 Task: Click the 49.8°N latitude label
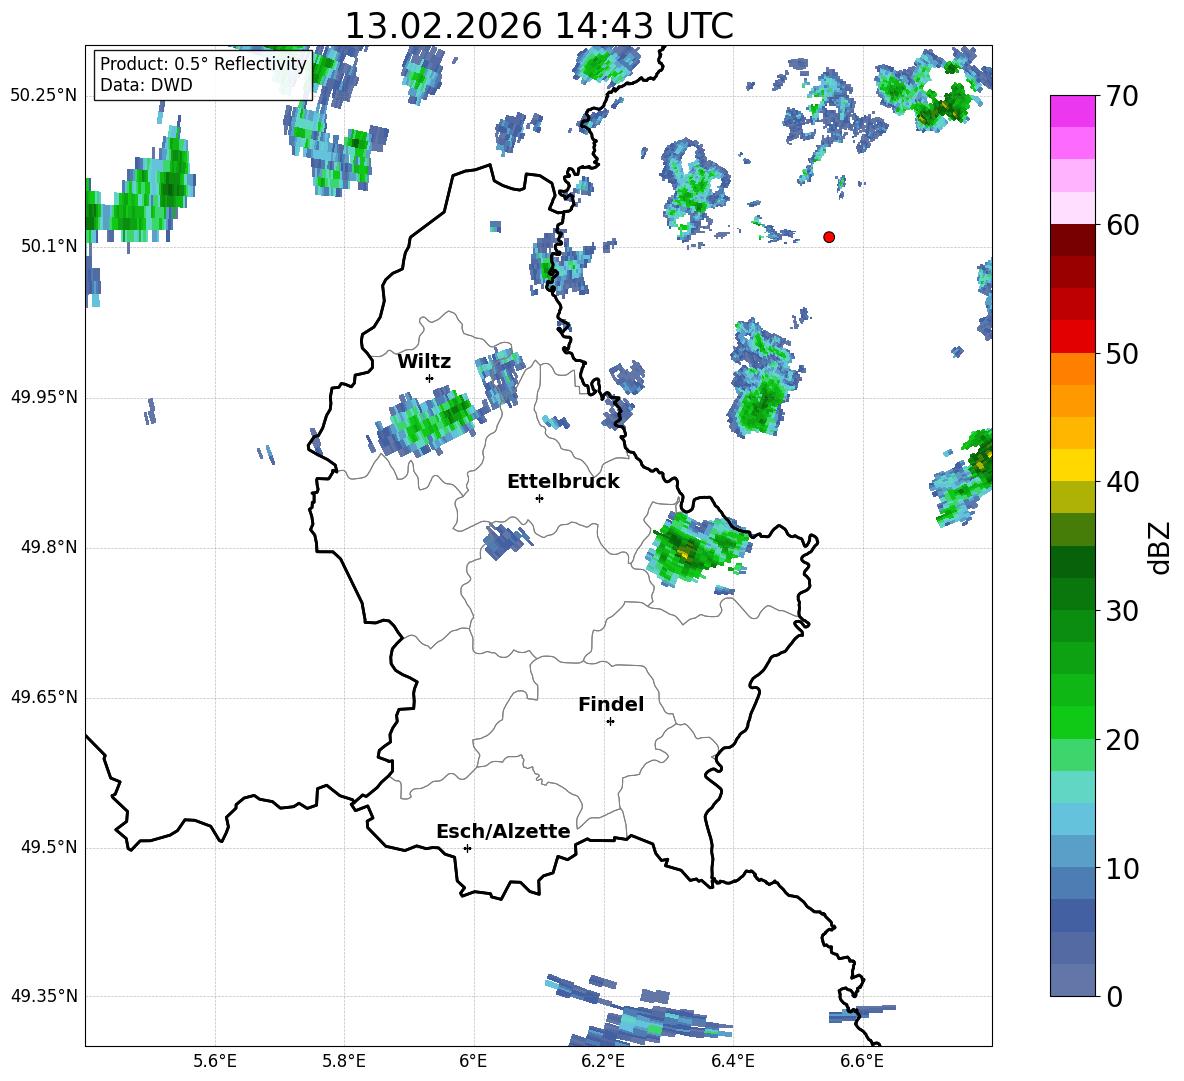[x=49, y=547]
